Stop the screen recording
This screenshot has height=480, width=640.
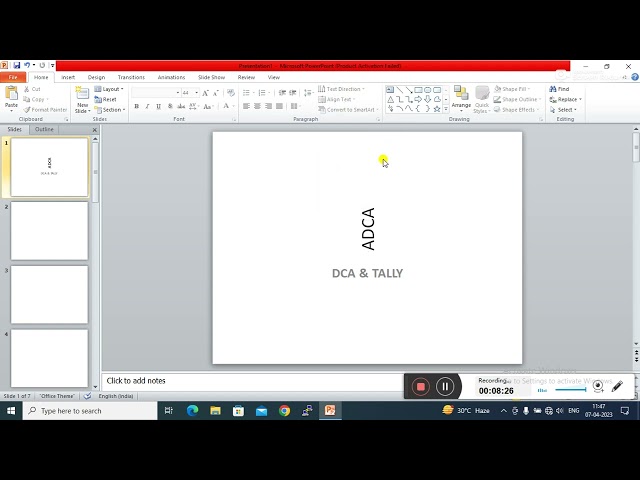coord(420,386)
